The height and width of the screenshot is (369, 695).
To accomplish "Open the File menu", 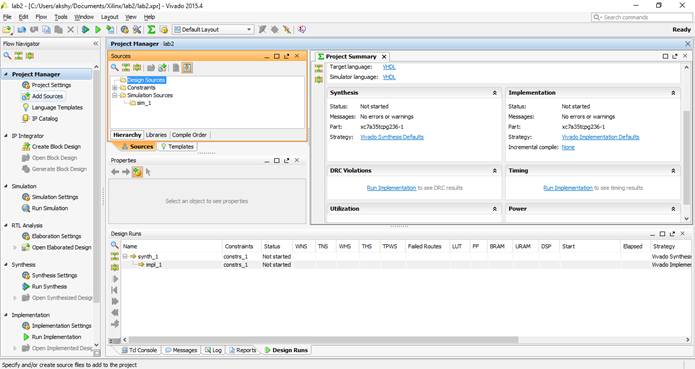I will tap(7, 17).
